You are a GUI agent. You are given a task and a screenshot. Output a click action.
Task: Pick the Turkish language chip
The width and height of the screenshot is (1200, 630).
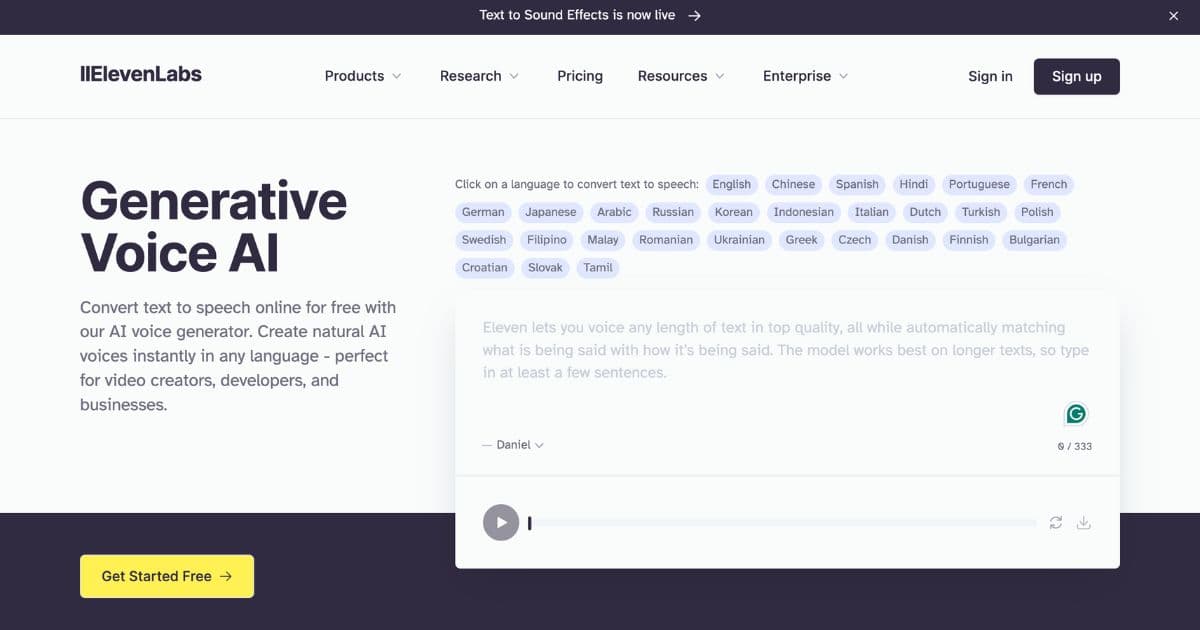click(981, 212)
